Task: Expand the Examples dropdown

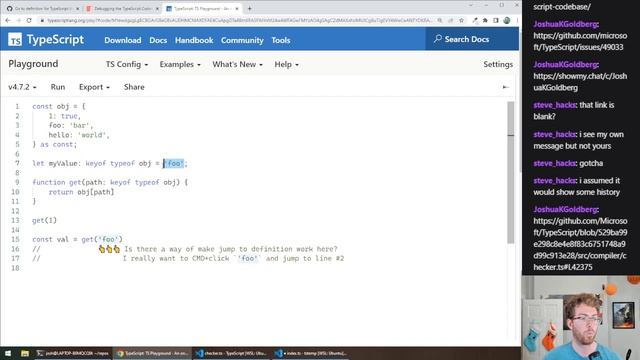Action: click(180, 64)
